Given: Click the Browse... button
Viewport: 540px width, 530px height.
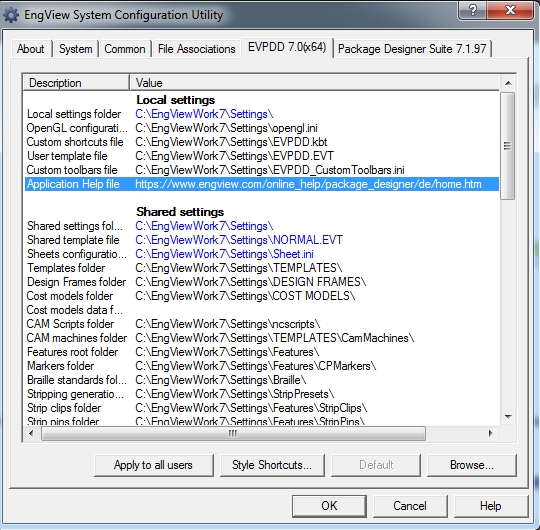Looking at the screenshot, I should [x=472, y=465].
